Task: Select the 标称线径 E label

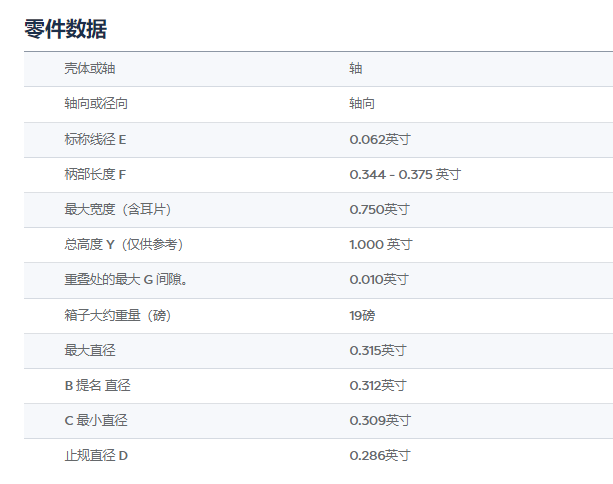Action: point(95,139)
